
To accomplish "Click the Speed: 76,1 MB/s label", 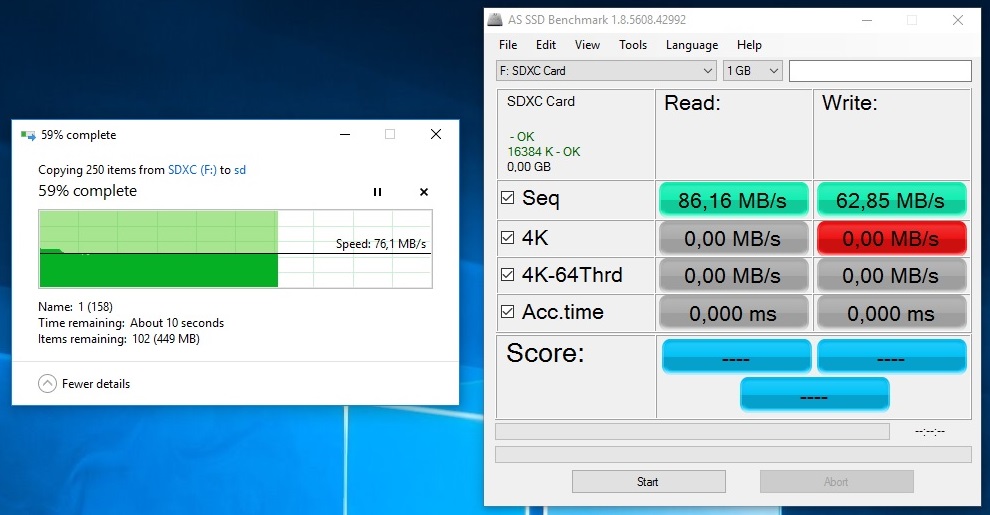I will click(x=381, y=244).
